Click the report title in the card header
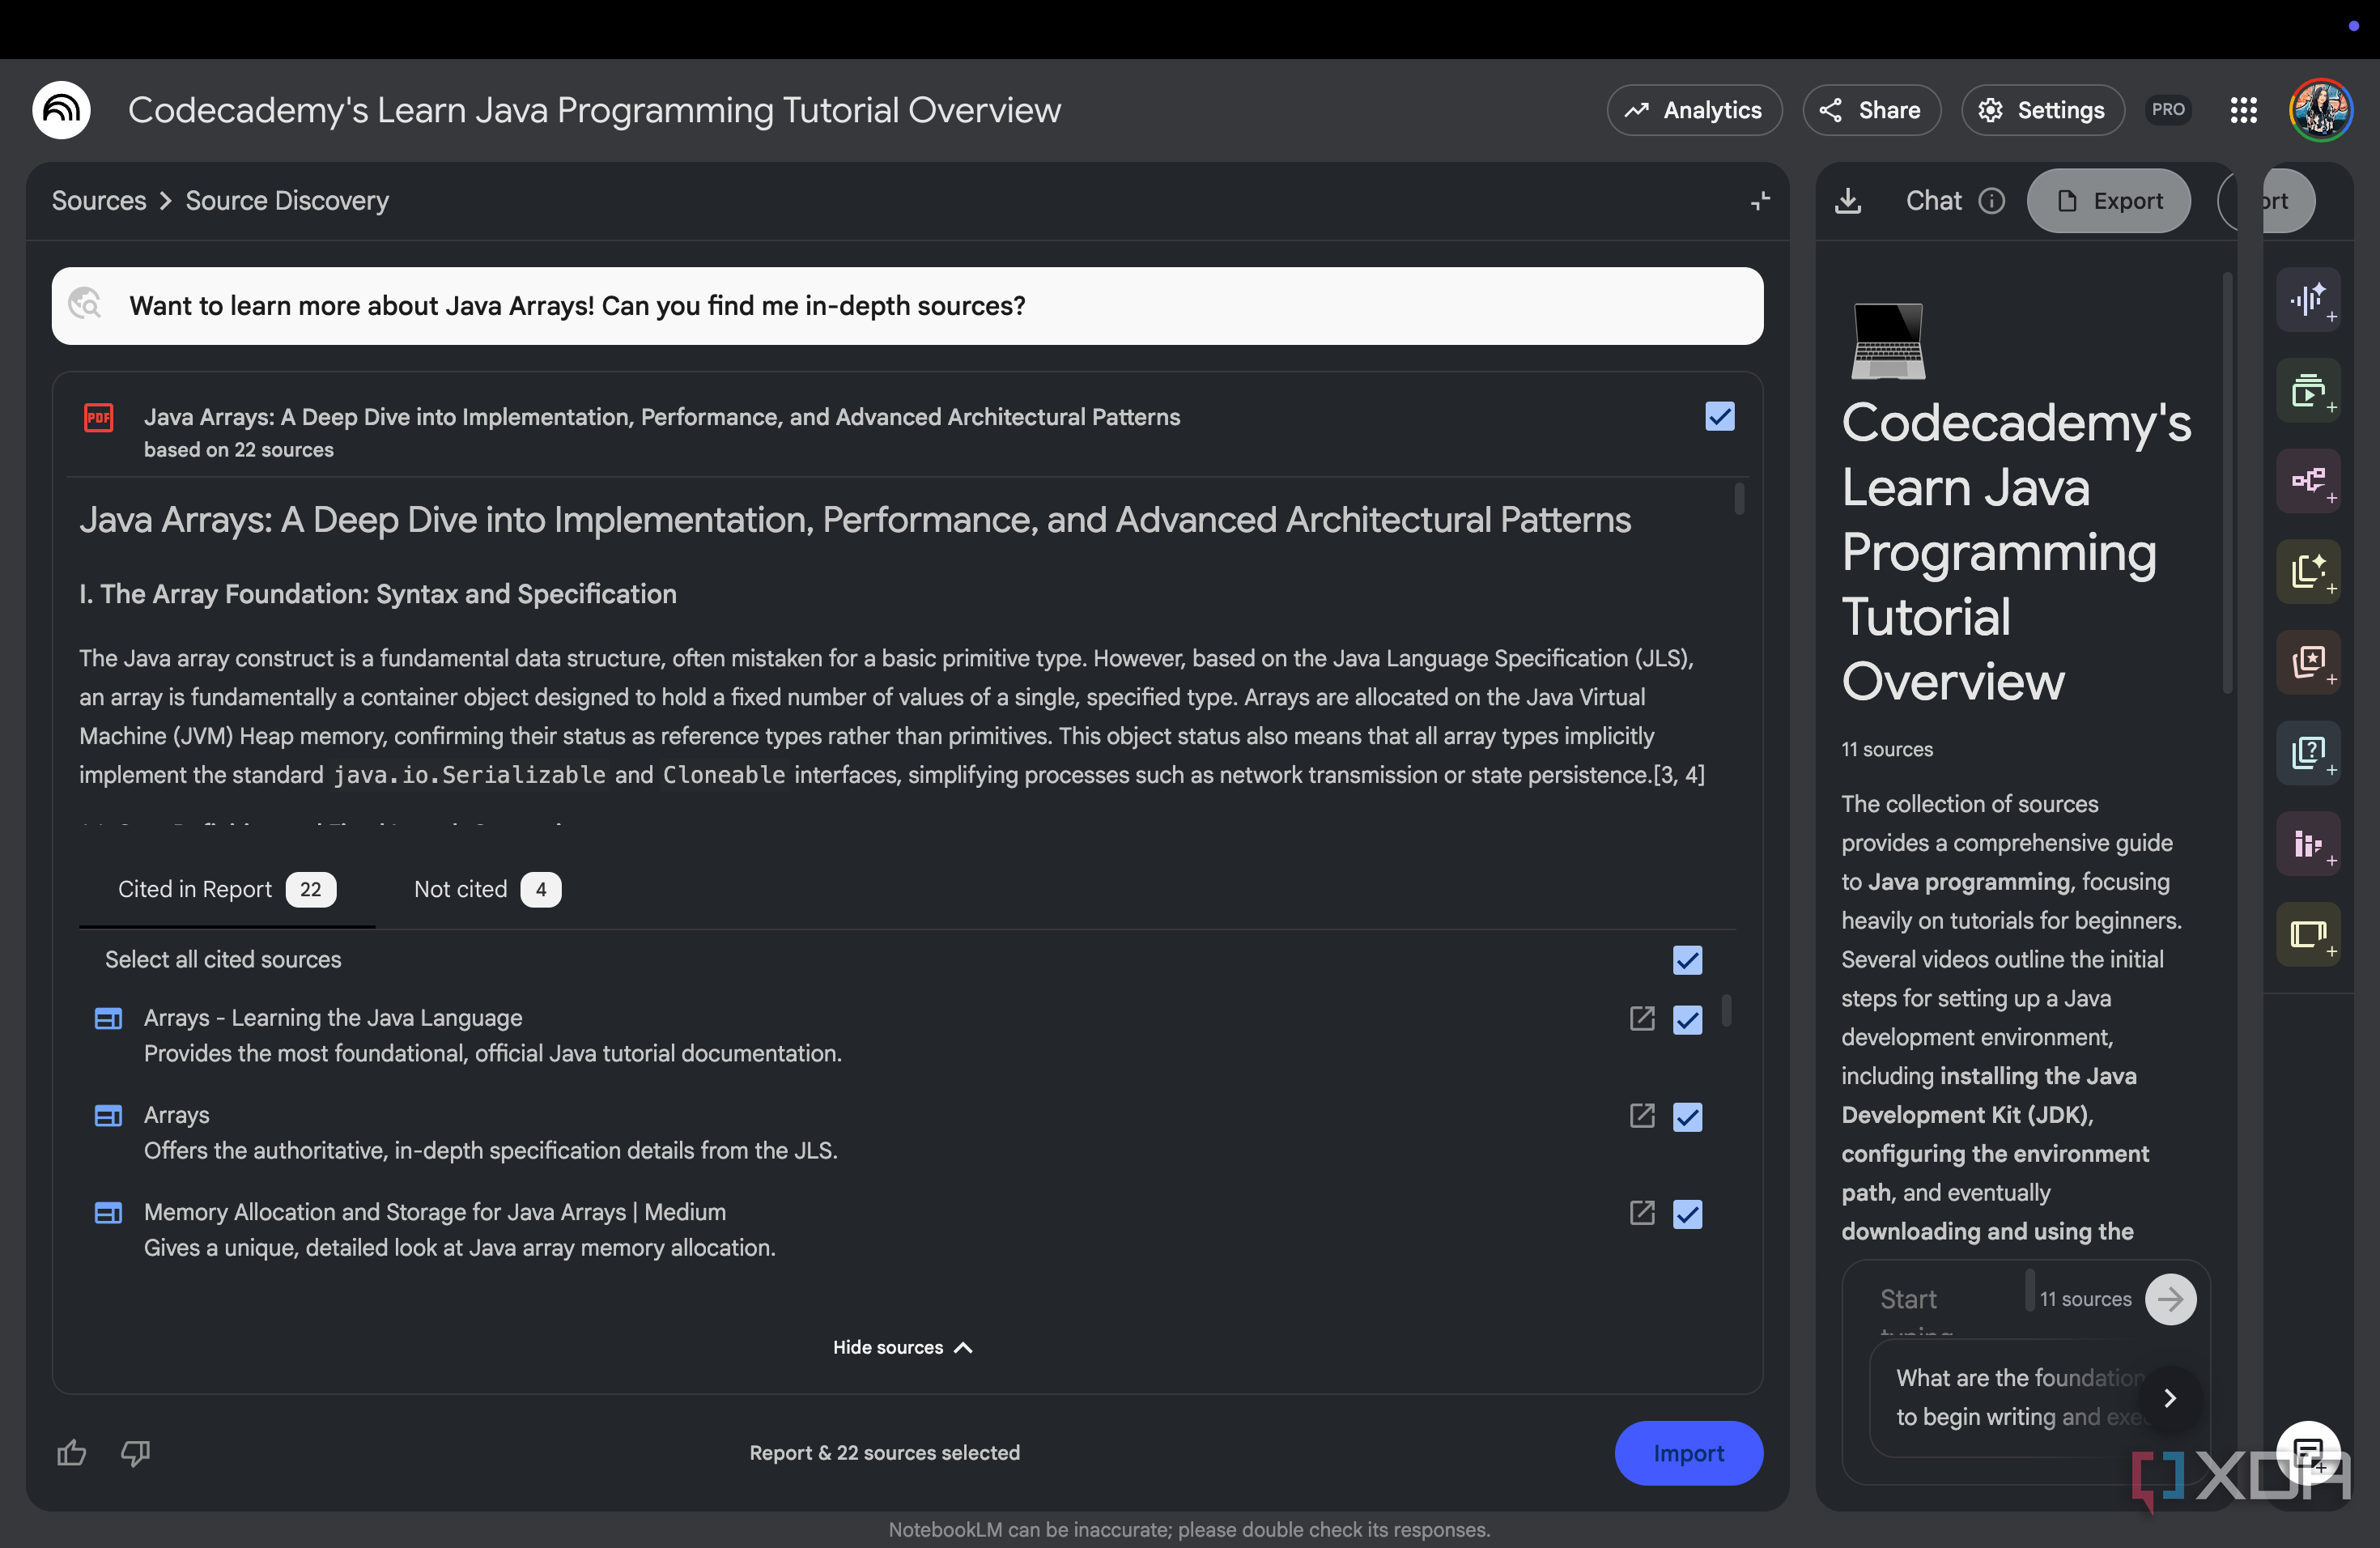2380x1548 pixels. [x=662, y=417]
